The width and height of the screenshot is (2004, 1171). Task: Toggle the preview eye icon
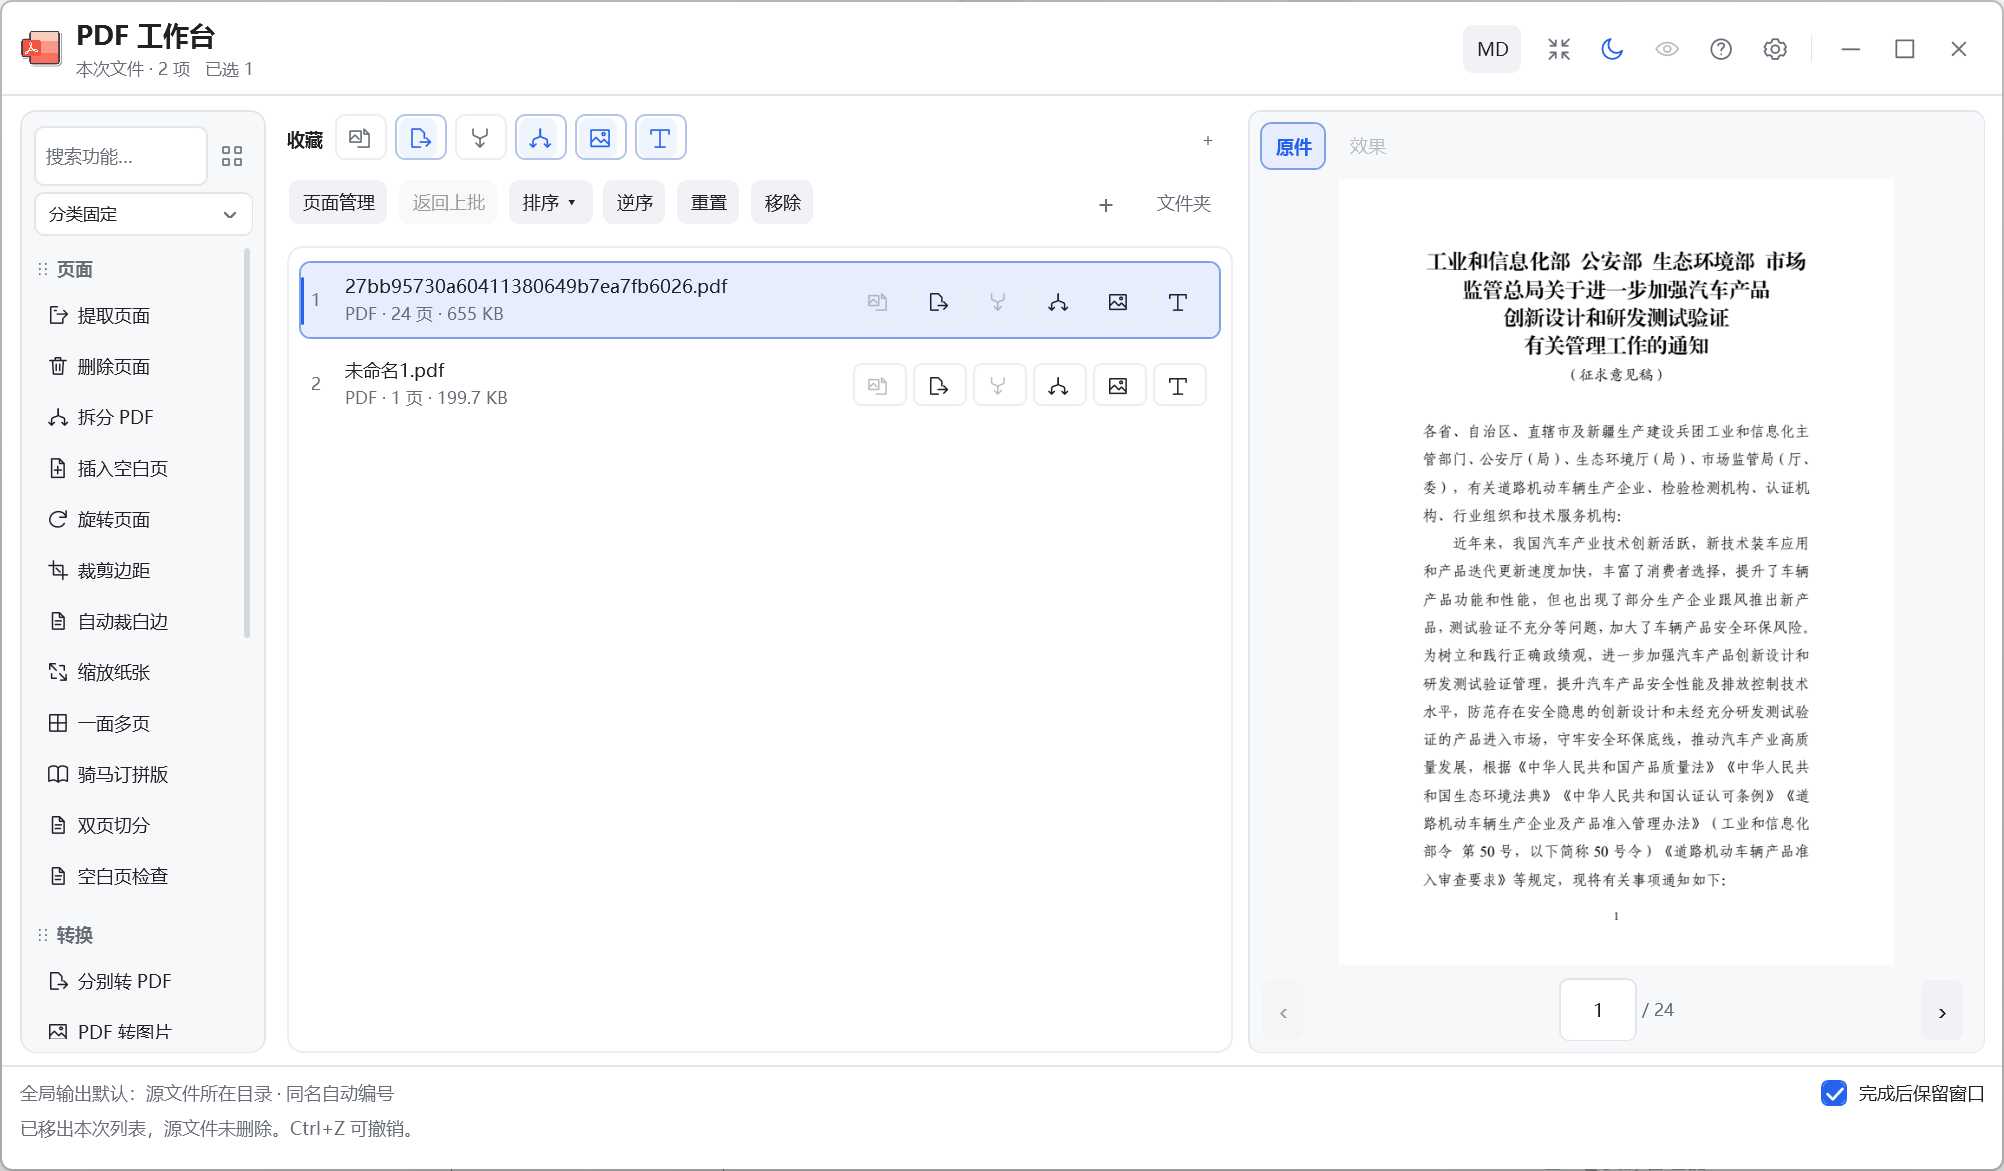click(x=1667, y=49)
